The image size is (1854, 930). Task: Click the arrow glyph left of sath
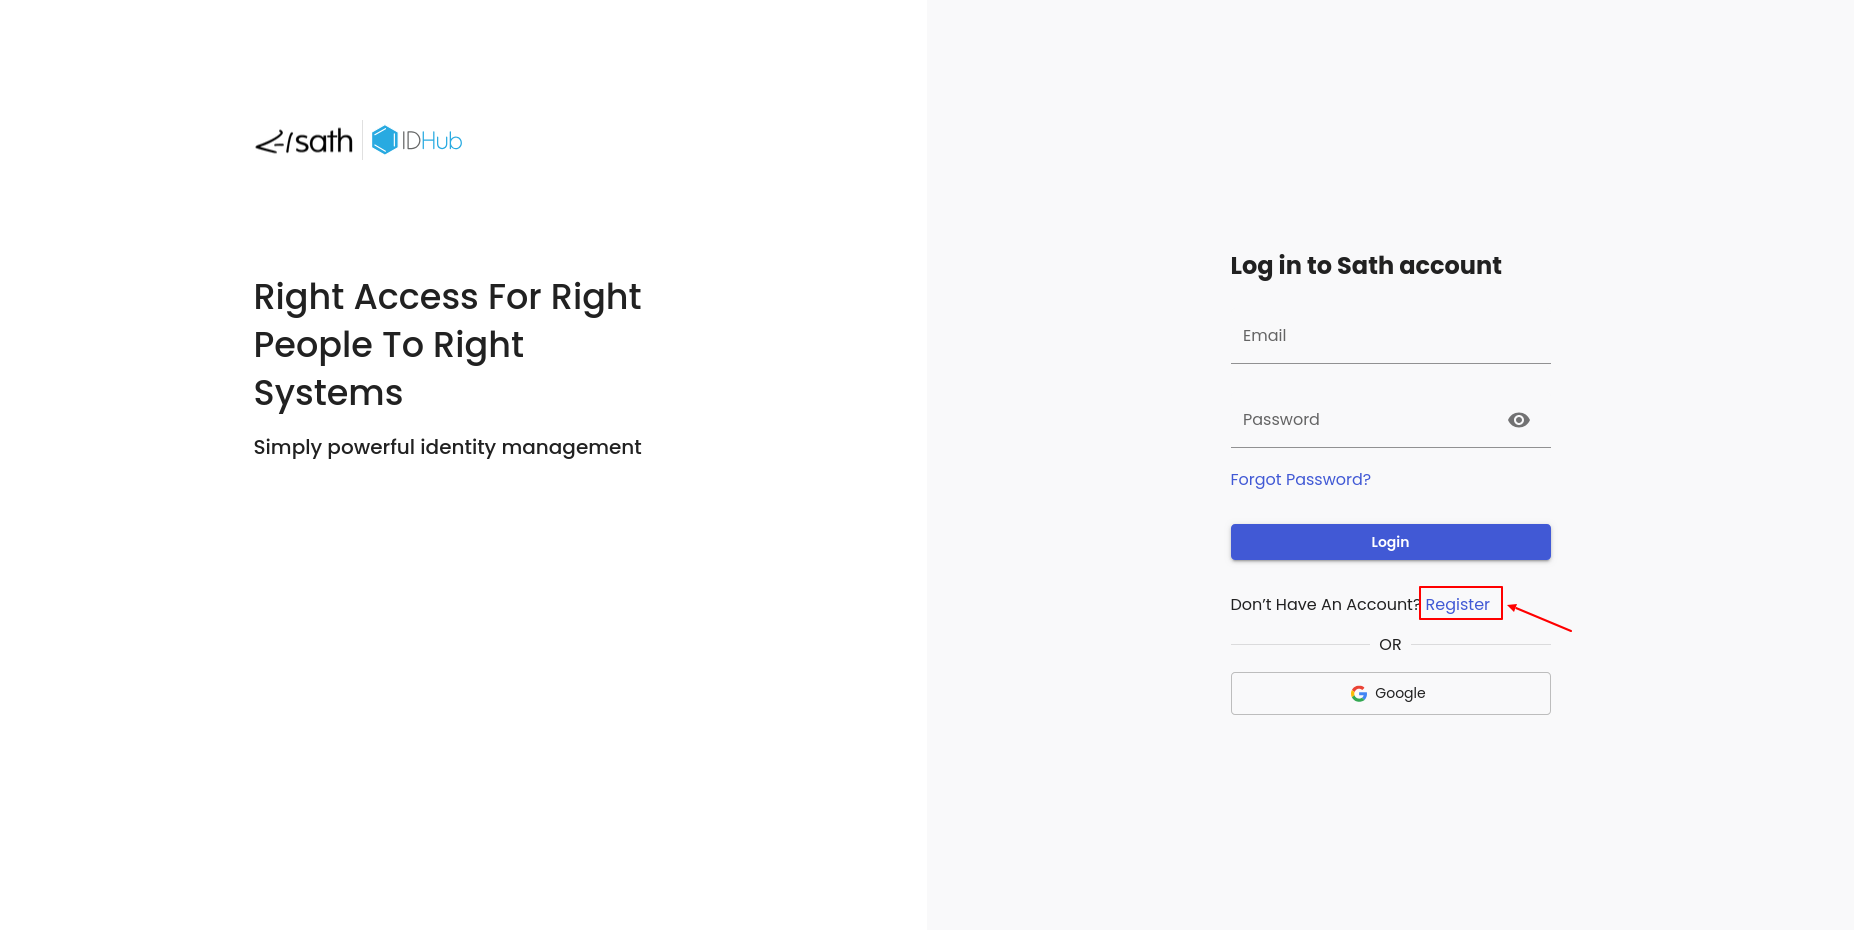tap(270, 144)
